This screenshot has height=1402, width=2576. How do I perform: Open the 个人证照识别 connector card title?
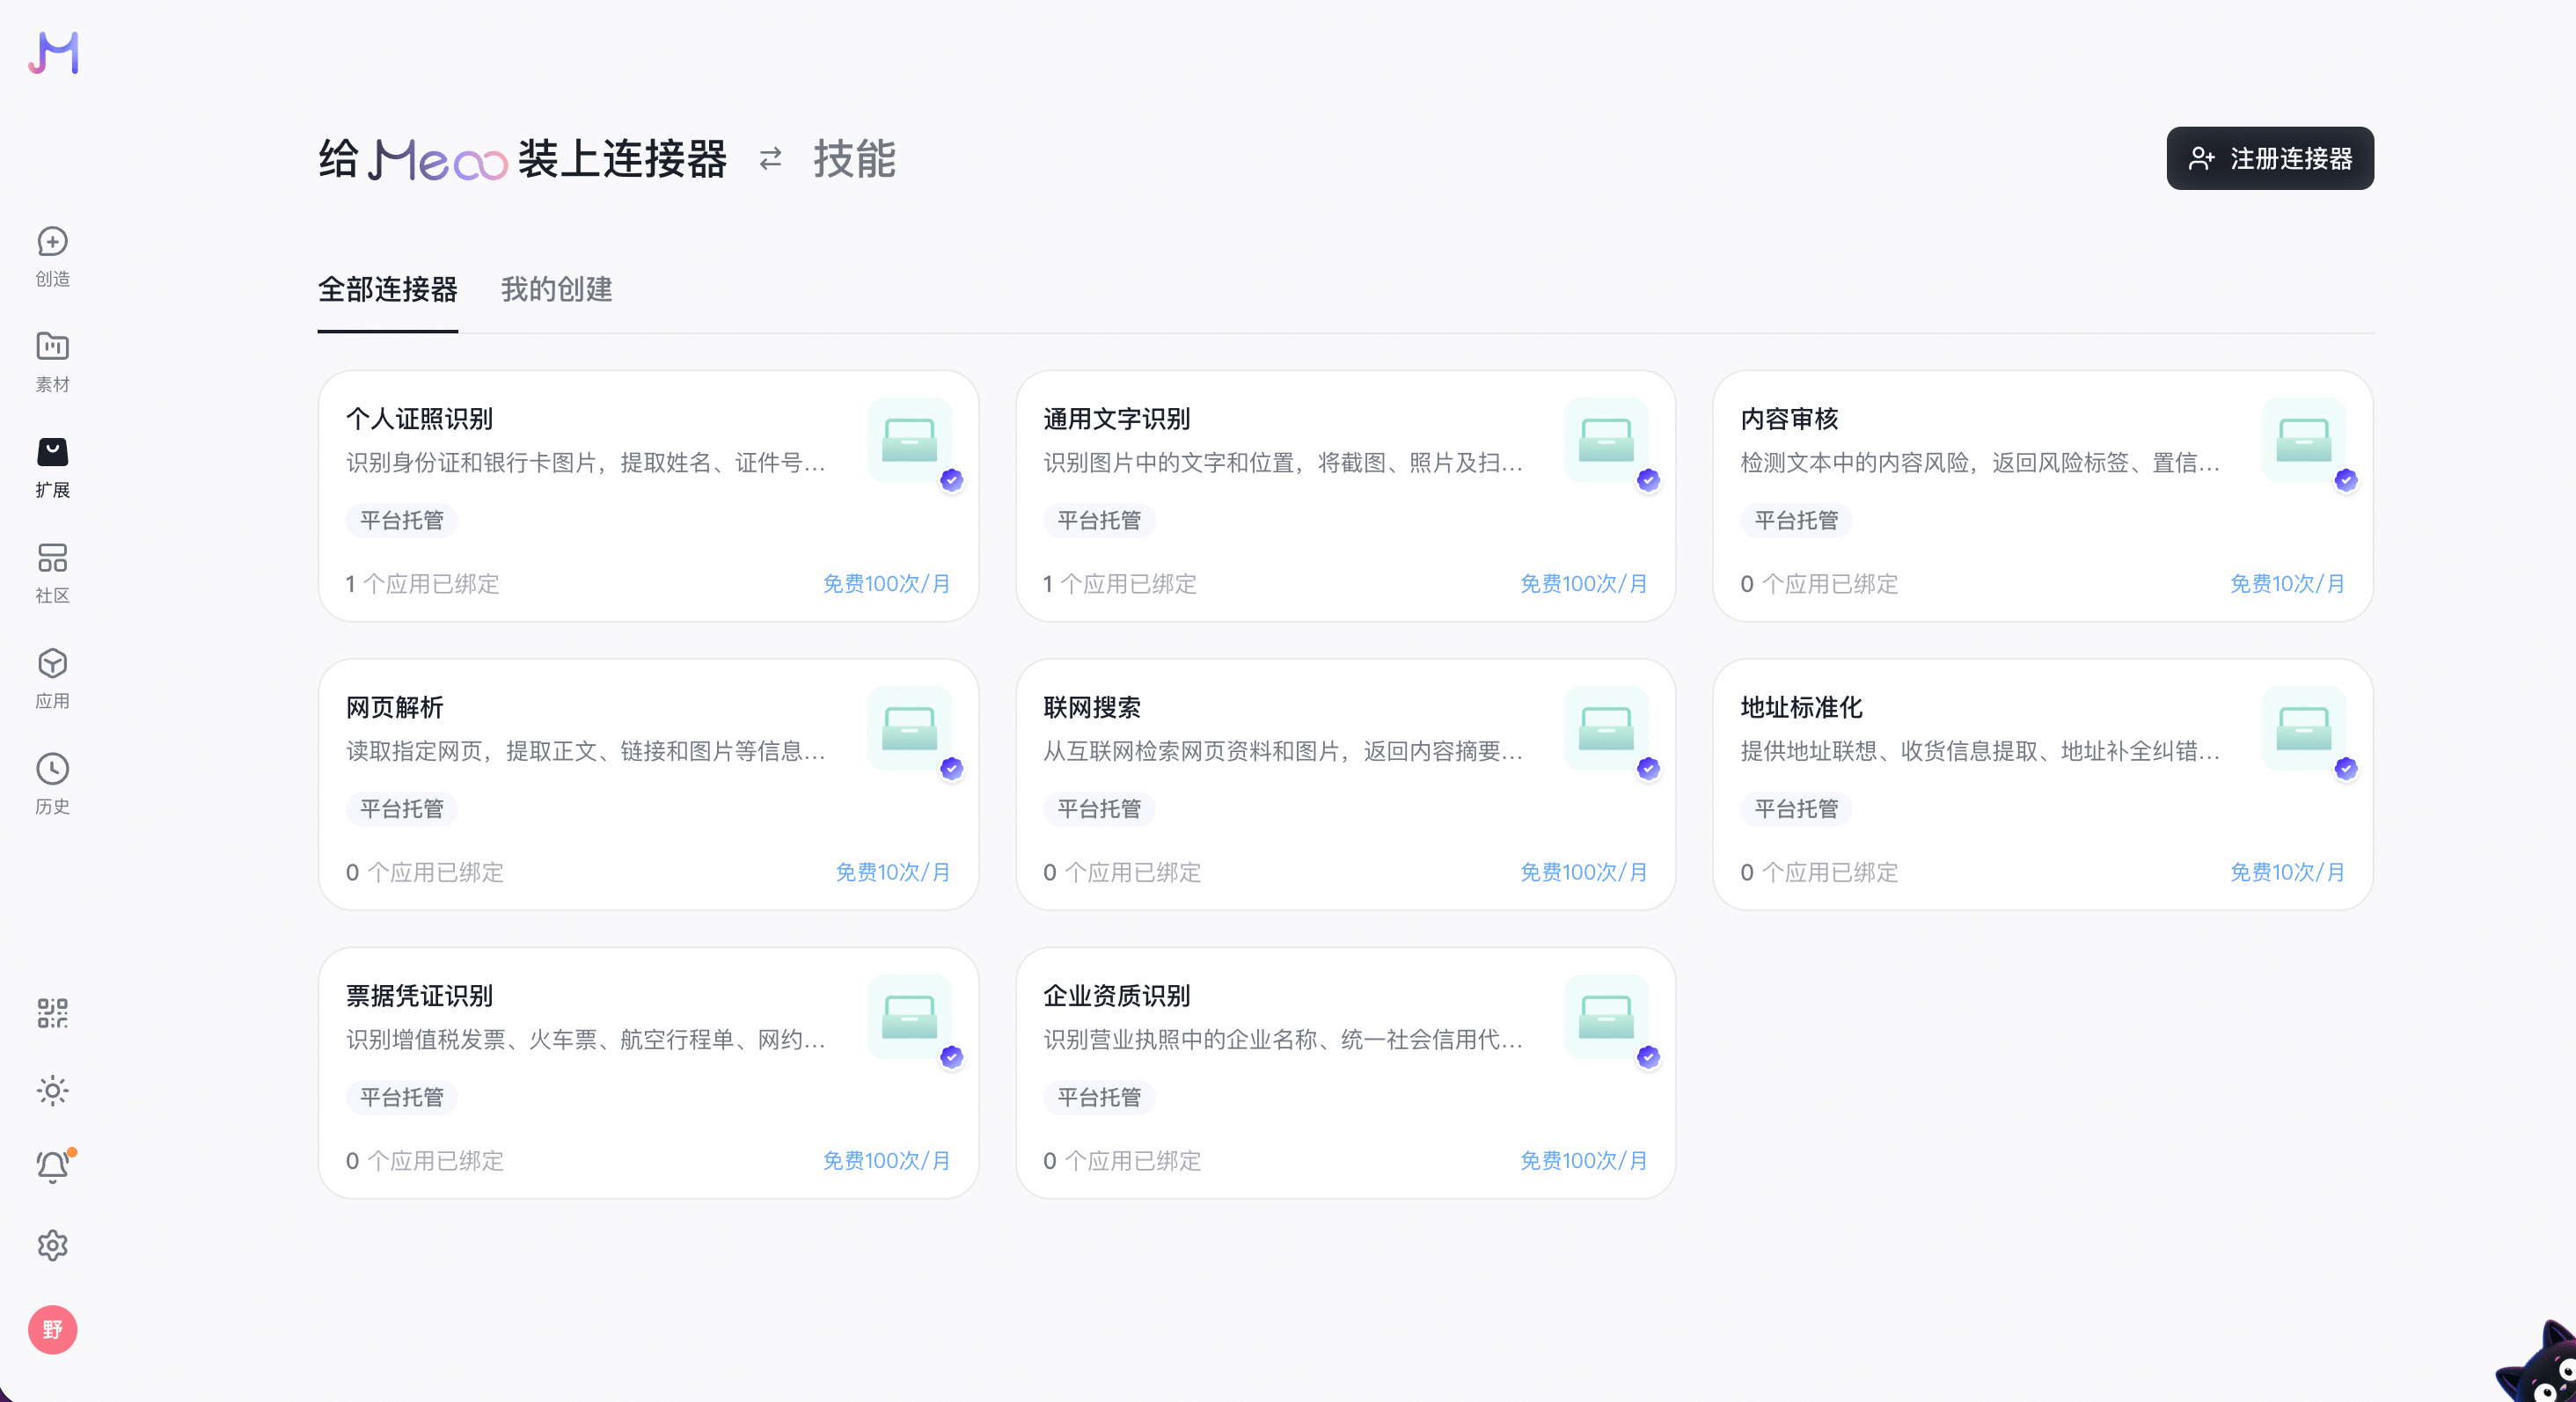[x=420, y=419]
